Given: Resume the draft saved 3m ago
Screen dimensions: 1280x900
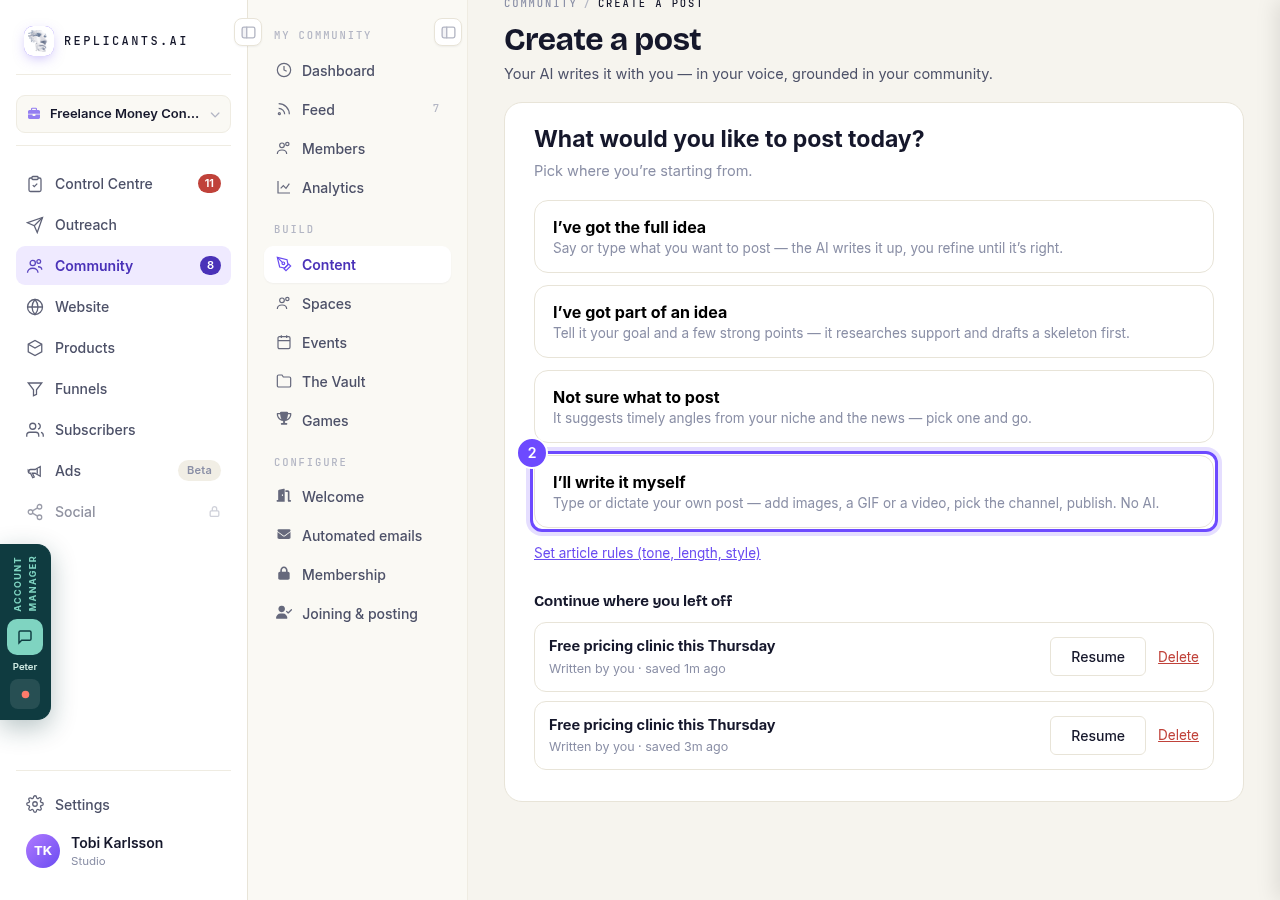Looking at the screenshot, I should click(x=1098, y=736).
